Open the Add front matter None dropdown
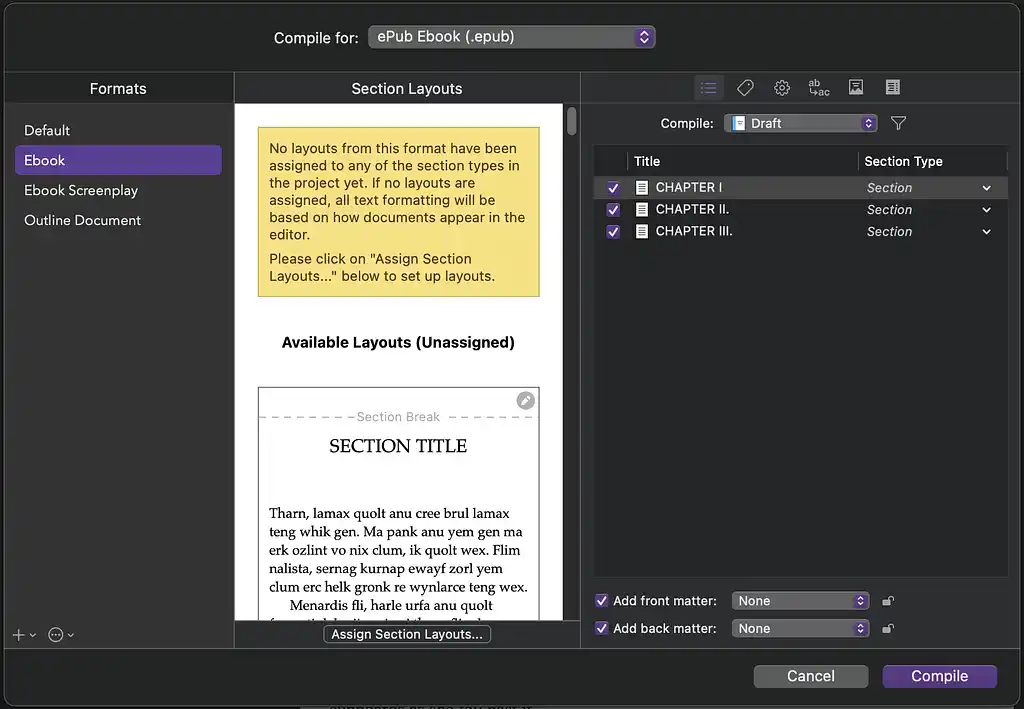1024x709 pixels. (x=800, y=600)
